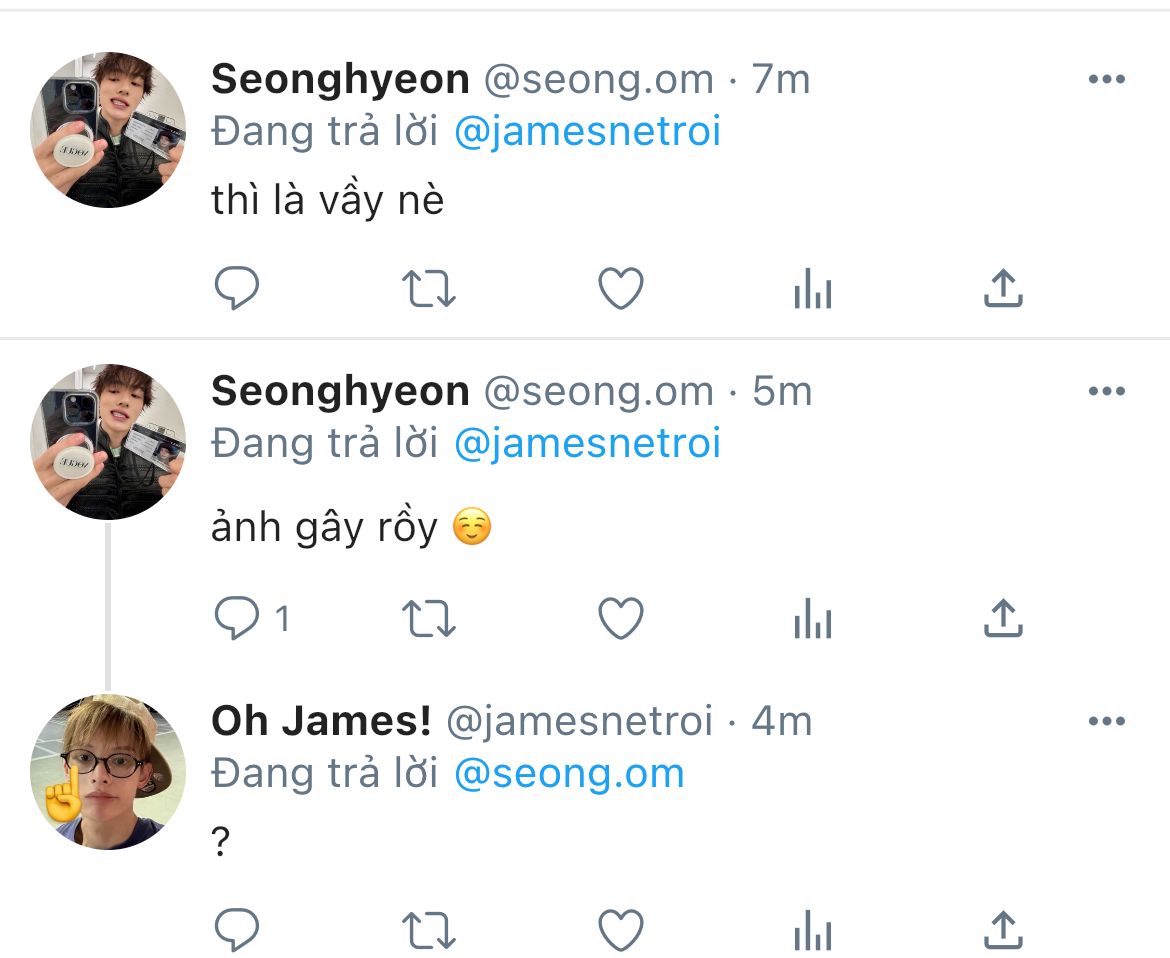Open more options on Oh James!'s reply
The width and height of the screenshot is (1170, 958).
click(x=1106, y=721)
